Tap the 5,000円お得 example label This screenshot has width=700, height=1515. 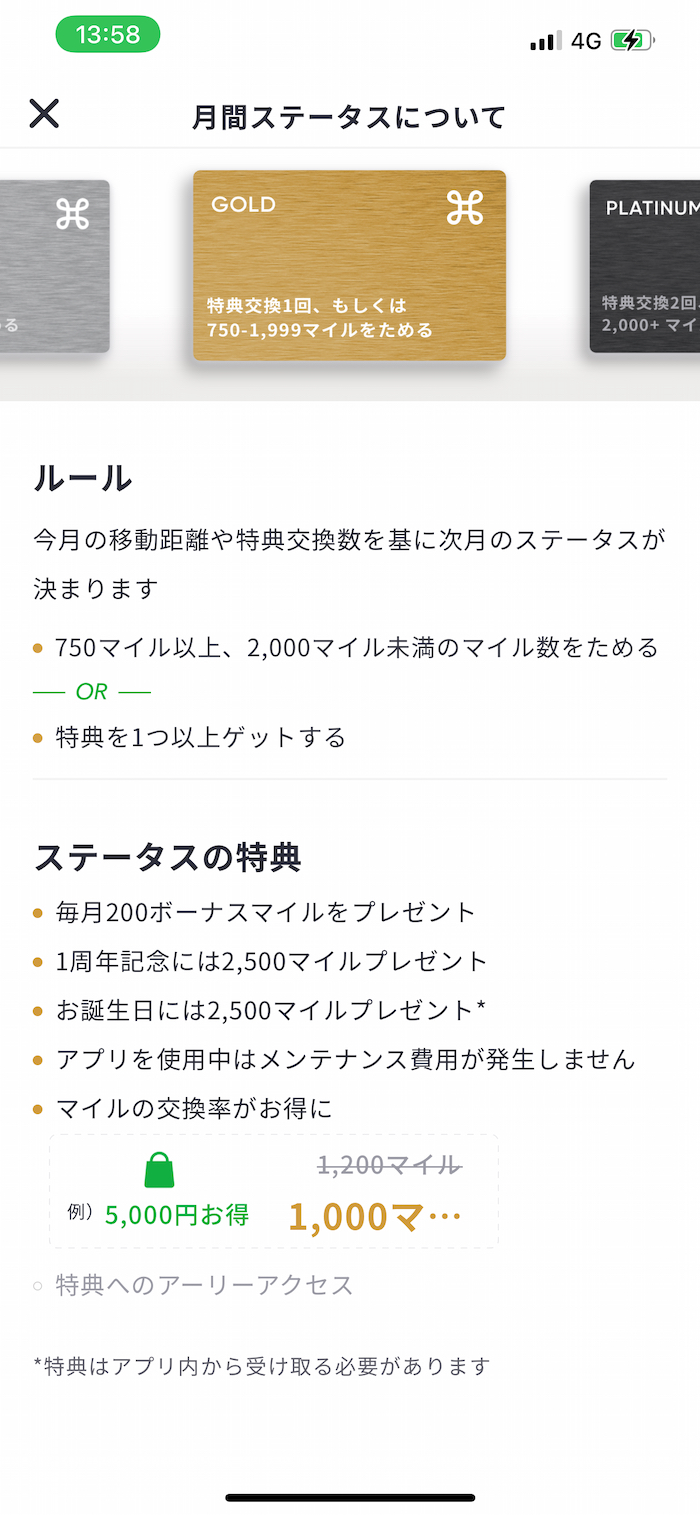175,1215
